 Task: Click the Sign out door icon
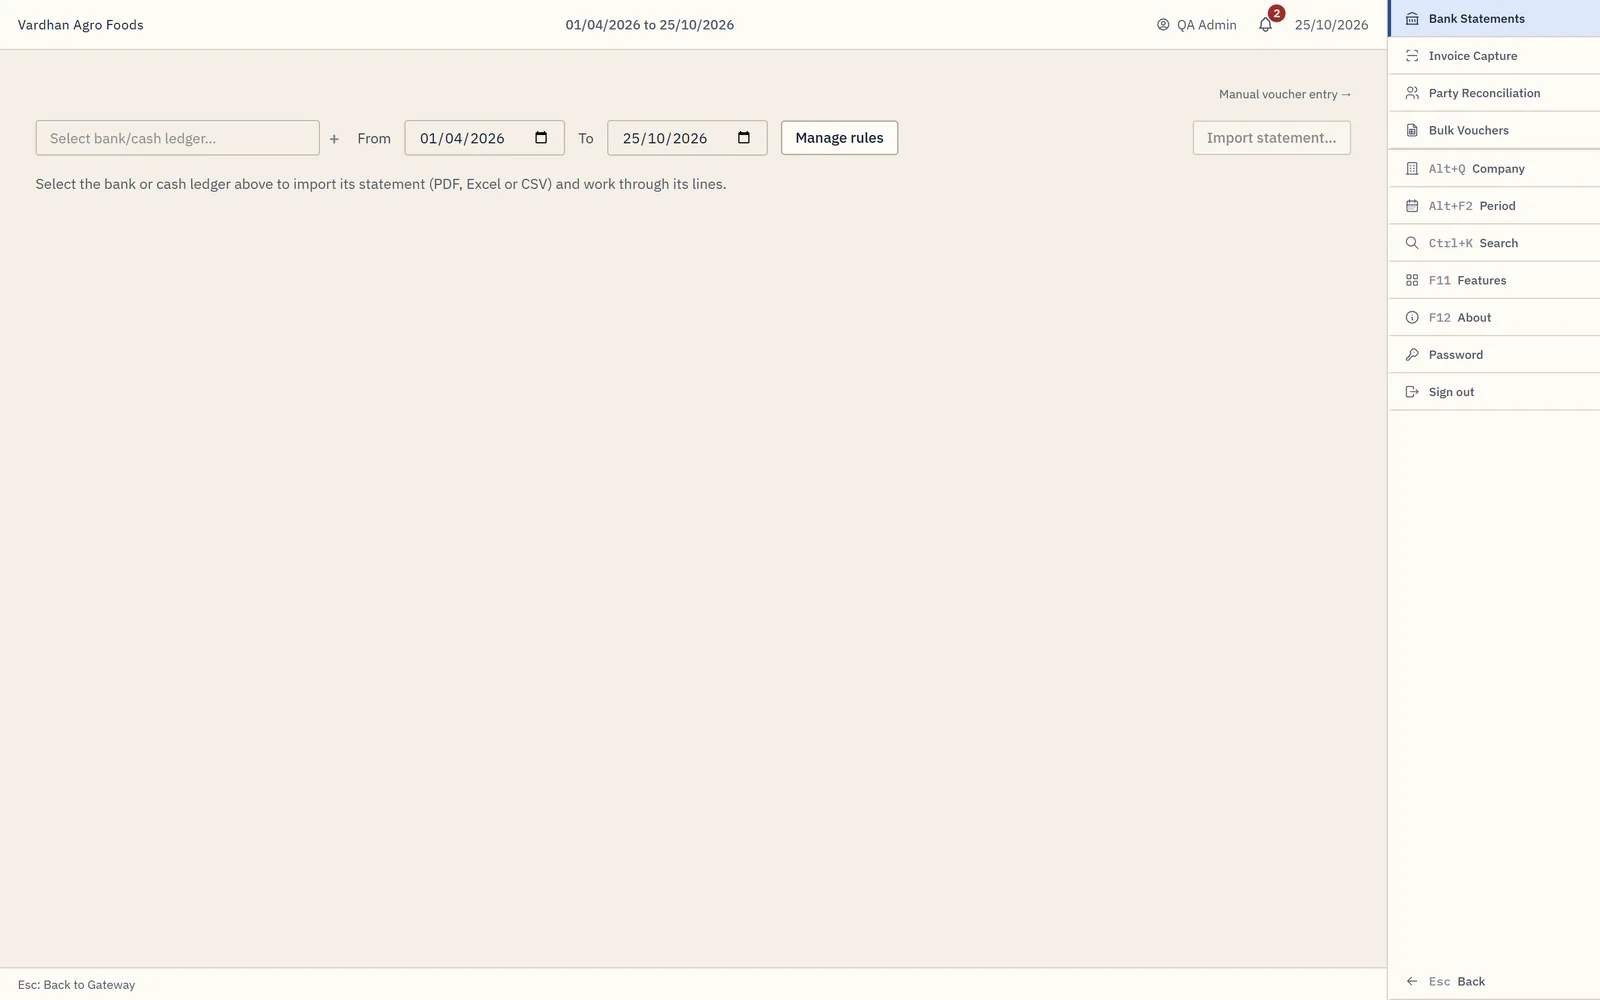click(x=1412, y=392)
